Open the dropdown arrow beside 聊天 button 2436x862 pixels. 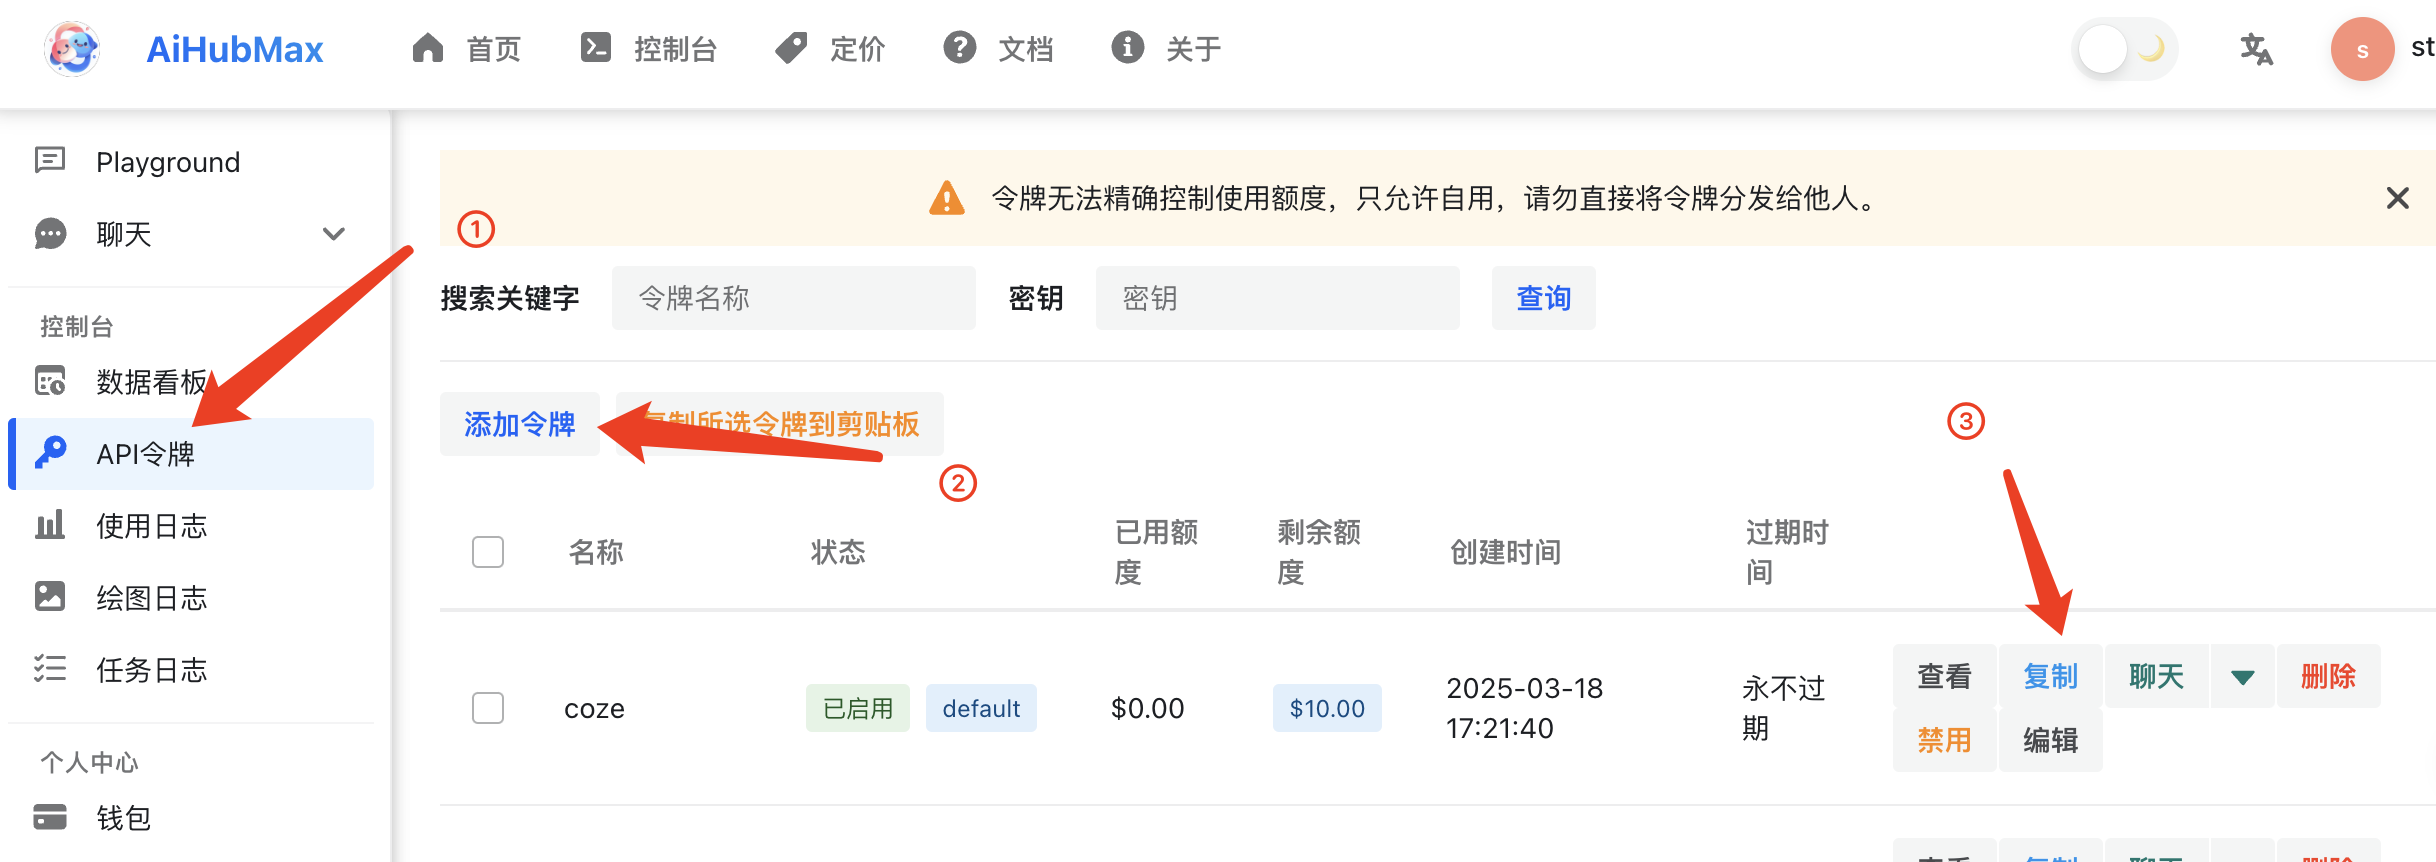pyautogui.click(x=2242, y=677)
